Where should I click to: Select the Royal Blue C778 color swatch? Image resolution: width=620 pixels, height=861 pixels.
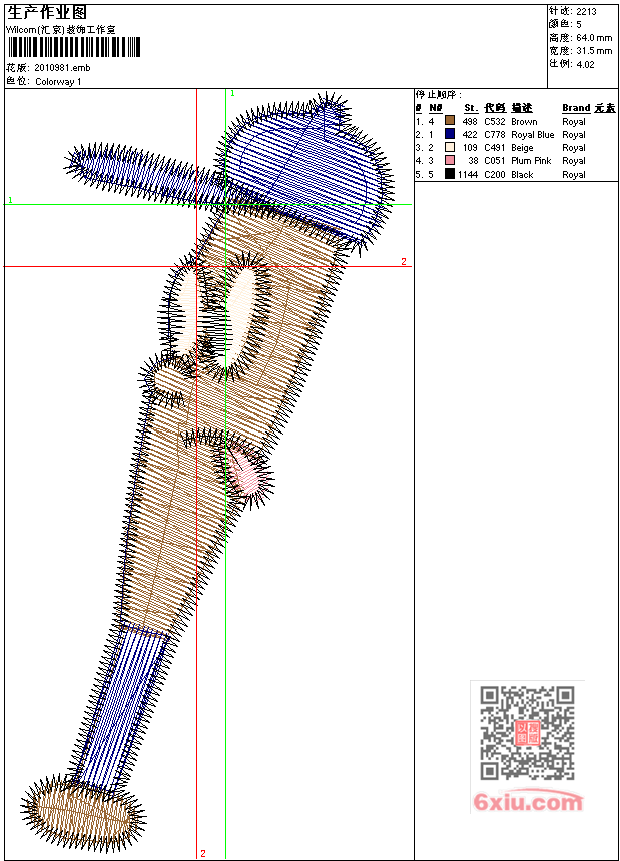[x=450, y=133]
